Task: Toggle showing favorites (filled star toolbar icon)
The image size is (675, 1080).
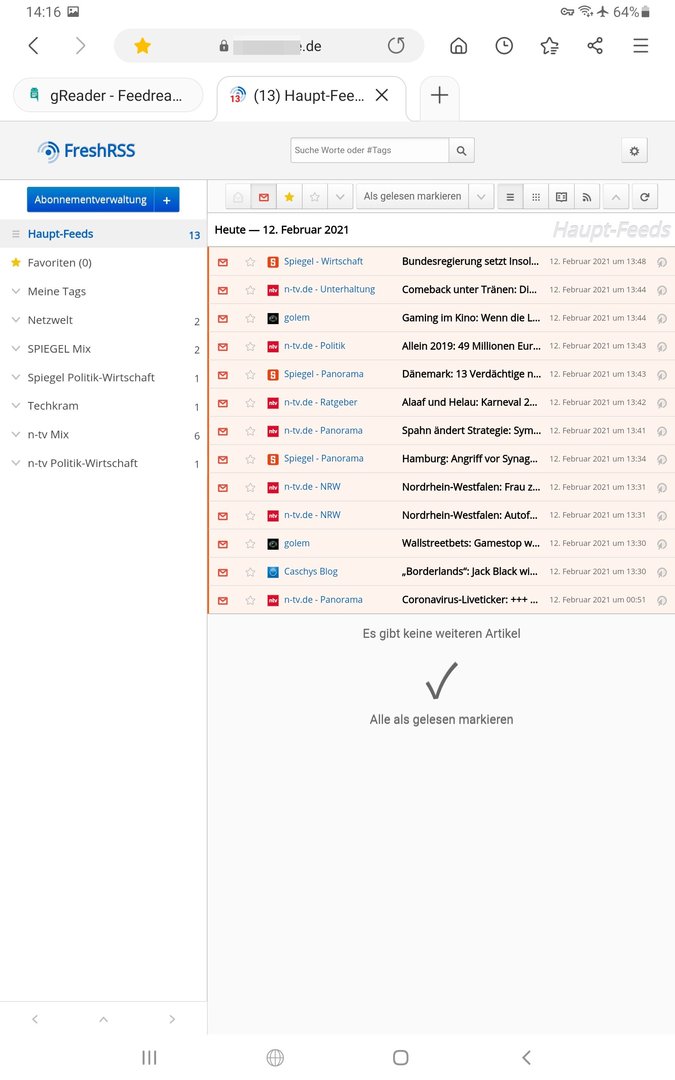Action: point(289,197)
